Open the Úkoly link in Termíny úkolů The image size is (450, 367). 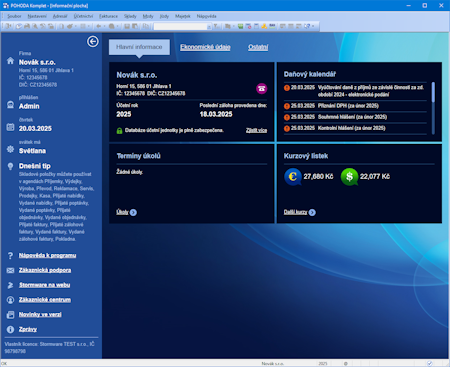pos(122,212)
